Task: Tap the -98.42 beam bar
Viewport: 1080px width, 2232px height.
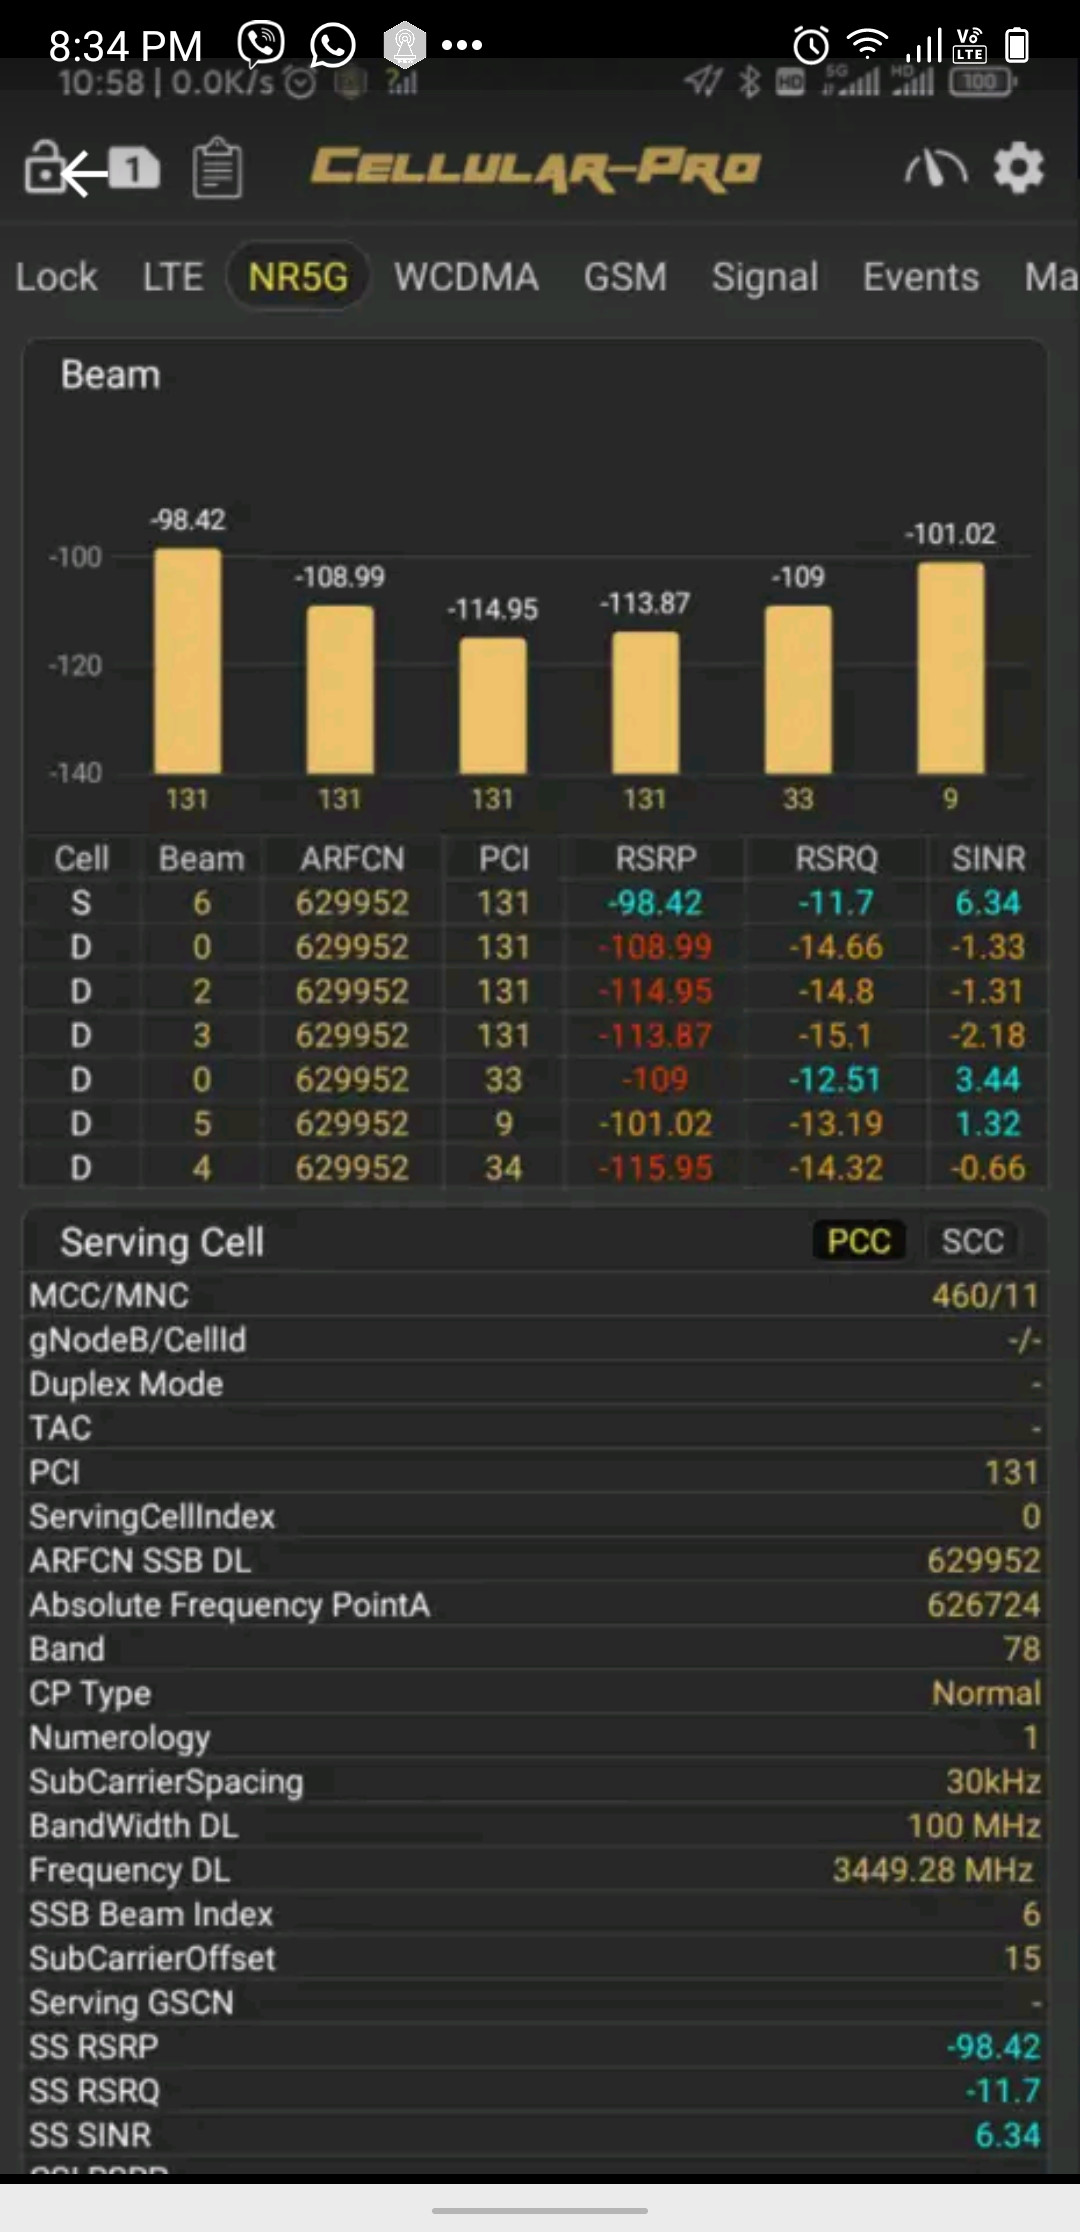Action: [187, 661]
